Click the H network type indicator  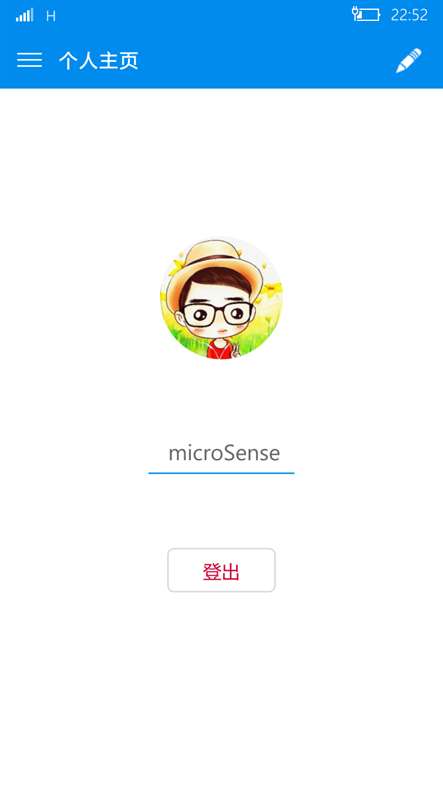click(x=51, y=16)
